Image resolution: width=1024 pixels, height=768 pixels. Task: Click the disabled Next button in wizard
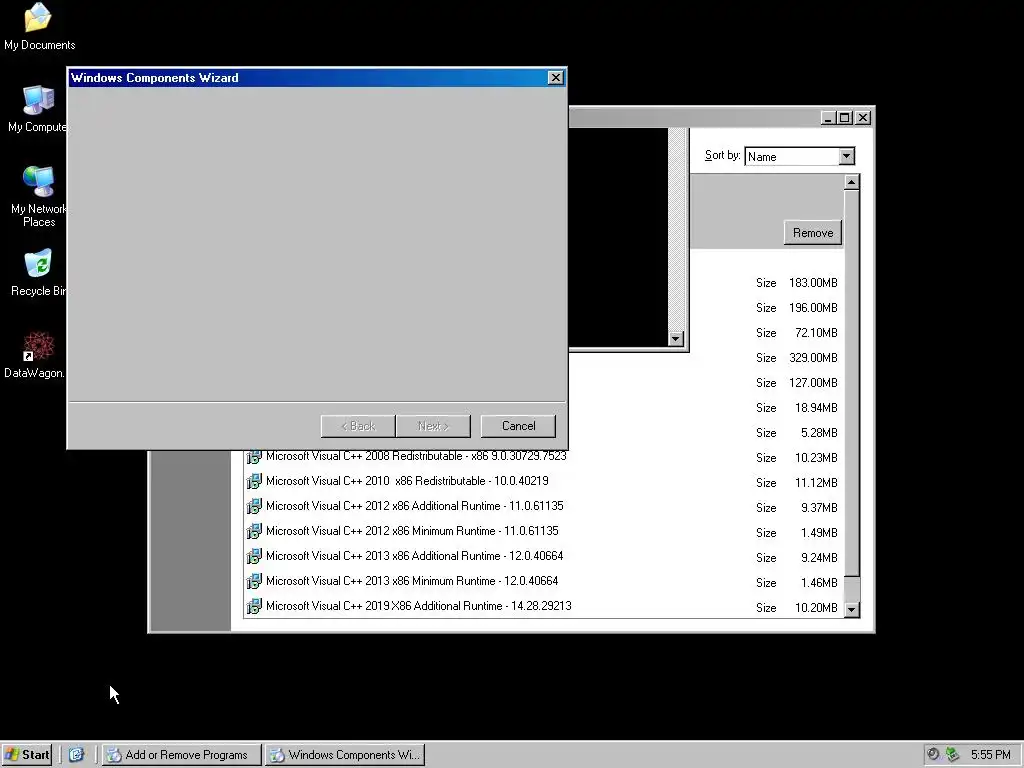433,426
